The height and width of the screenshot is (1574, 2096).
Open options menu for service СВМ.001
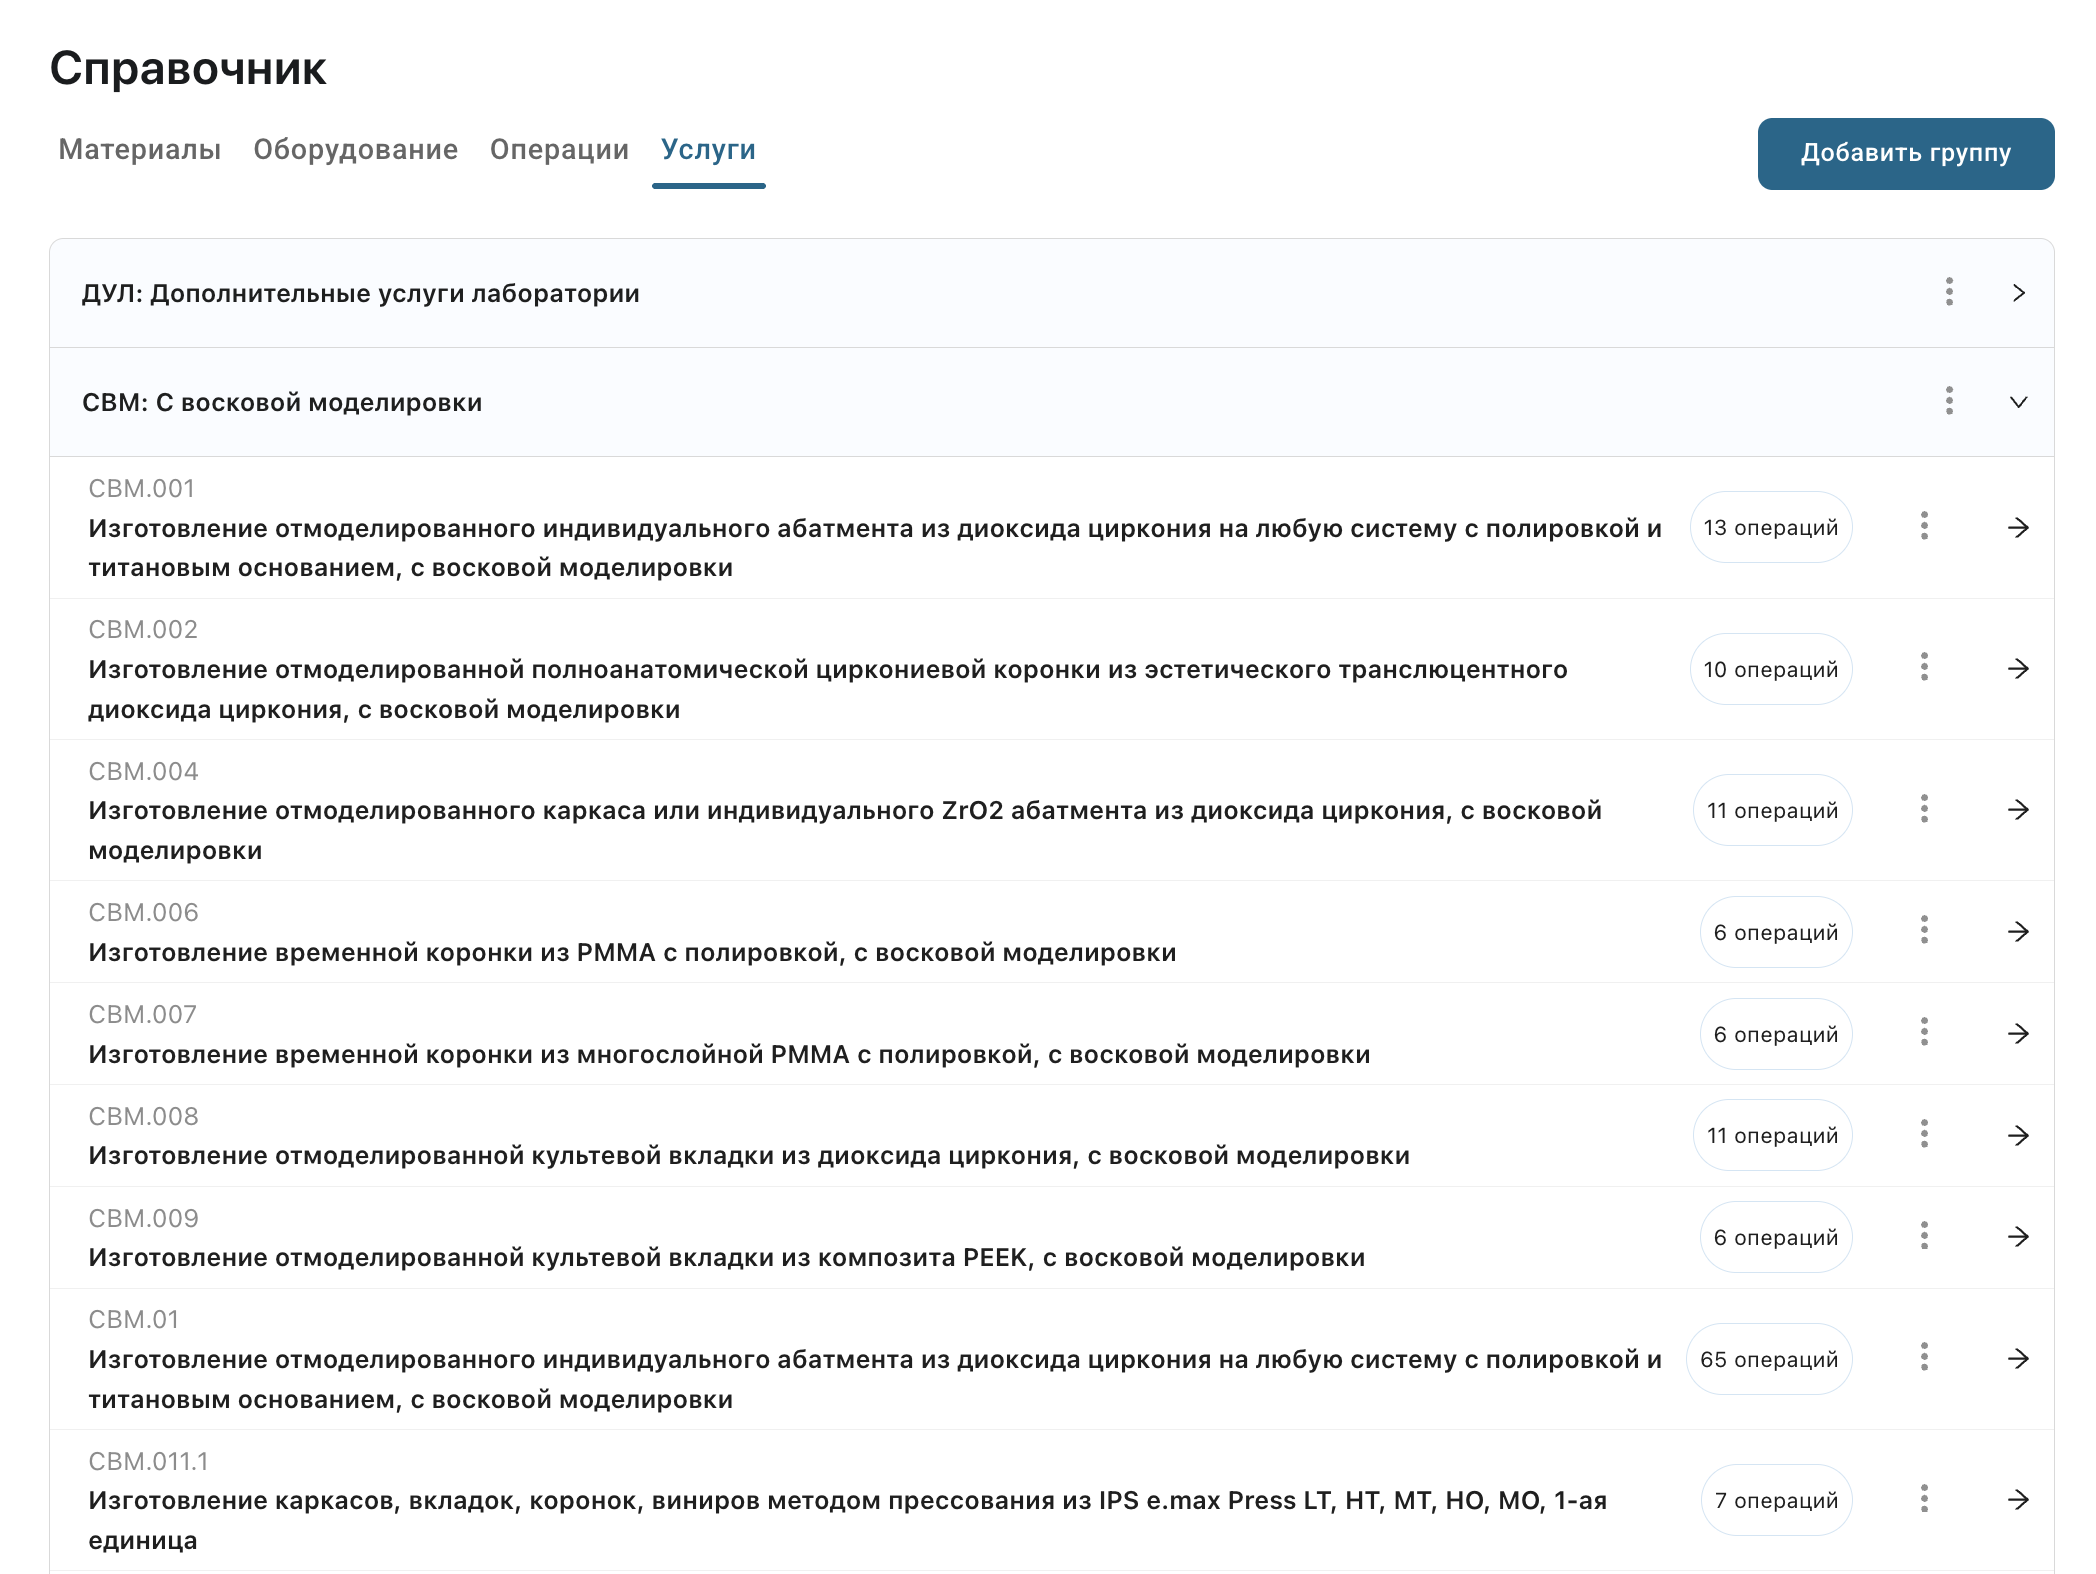[1924, 526]
